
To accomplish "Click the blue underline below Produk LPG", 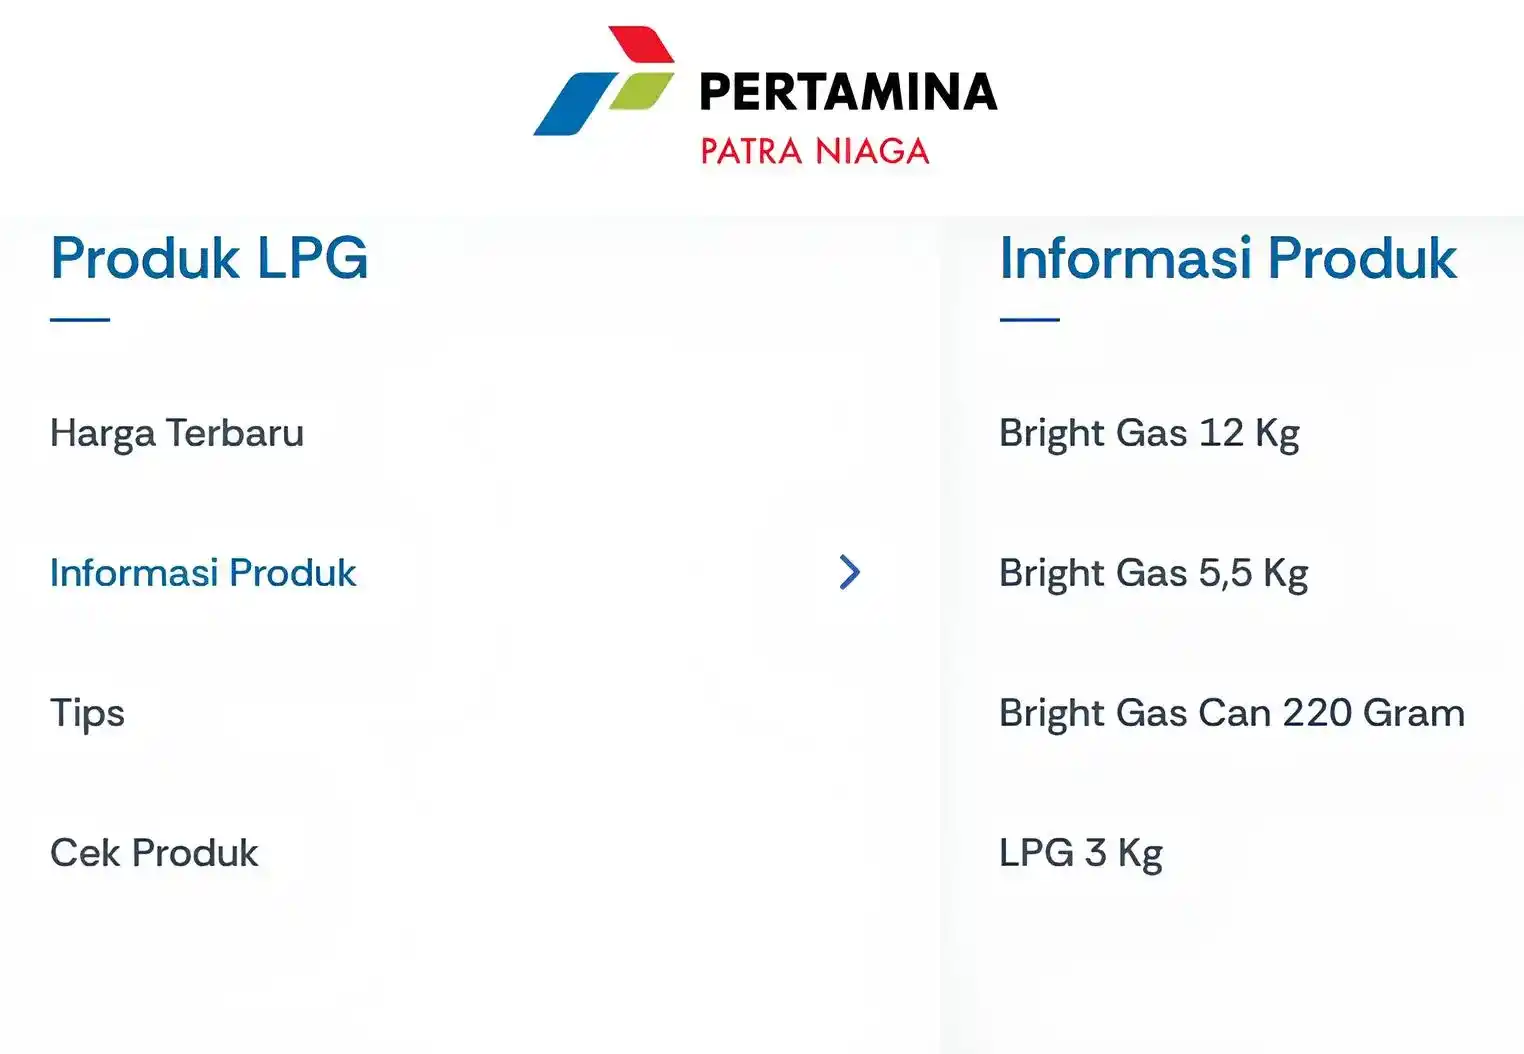I will (80, 318).
